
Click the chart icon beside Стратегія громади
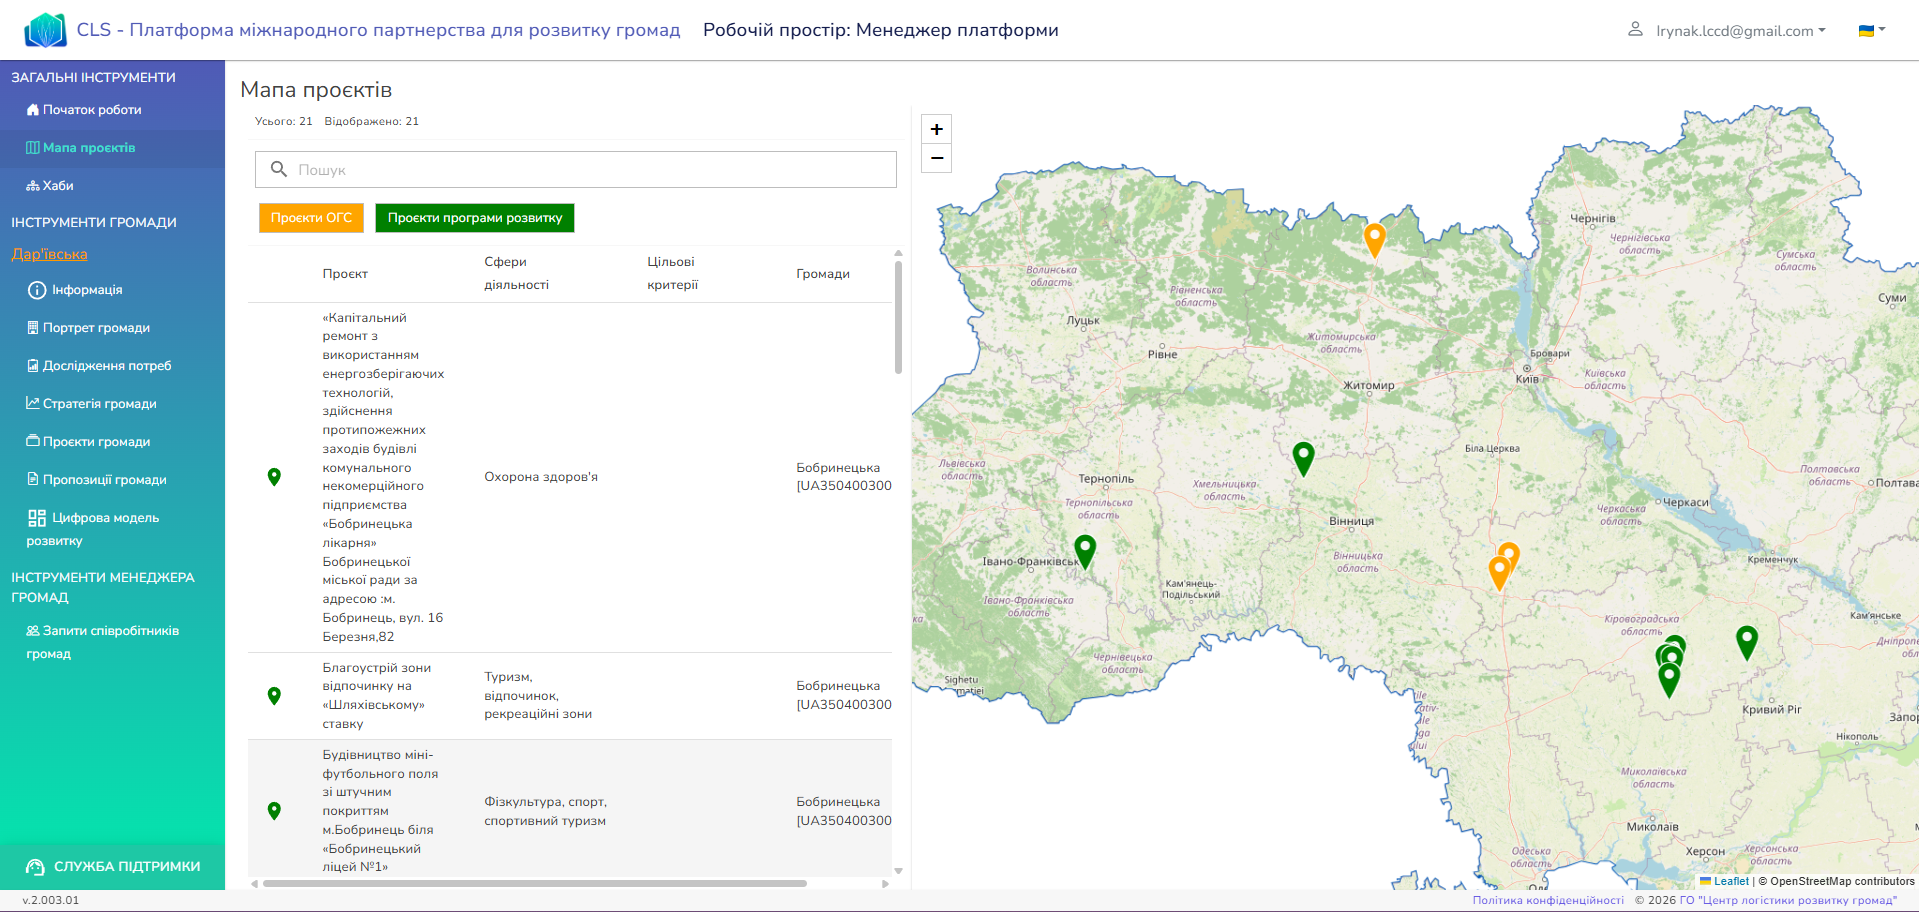33,403
